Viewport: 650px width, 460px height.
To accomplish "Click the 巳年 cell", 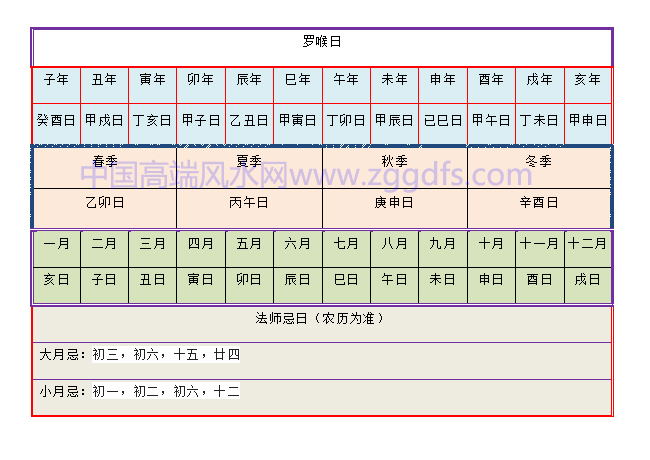I will tap(298, 85).
